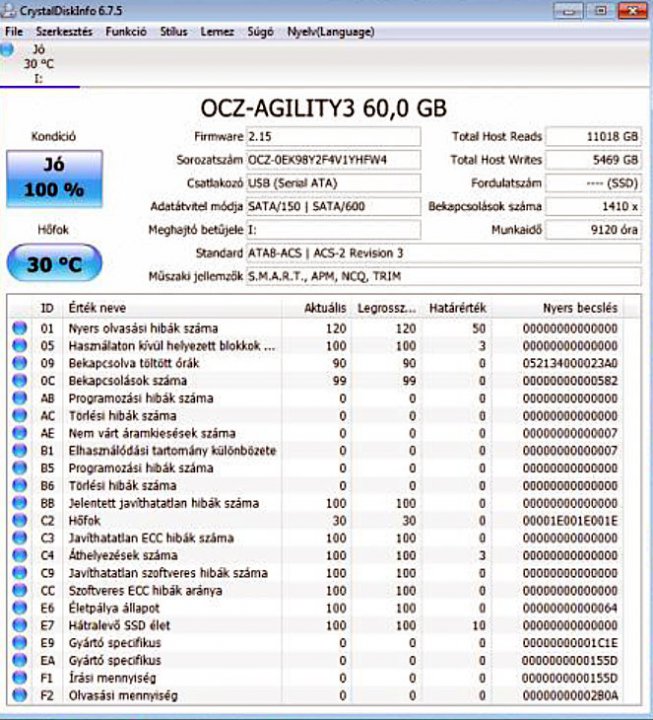This screenshot has height=720, width=653.
Task: Click the Fordulatszám (SSD) value
Action: pyautogui.click(x=593, y=183)
